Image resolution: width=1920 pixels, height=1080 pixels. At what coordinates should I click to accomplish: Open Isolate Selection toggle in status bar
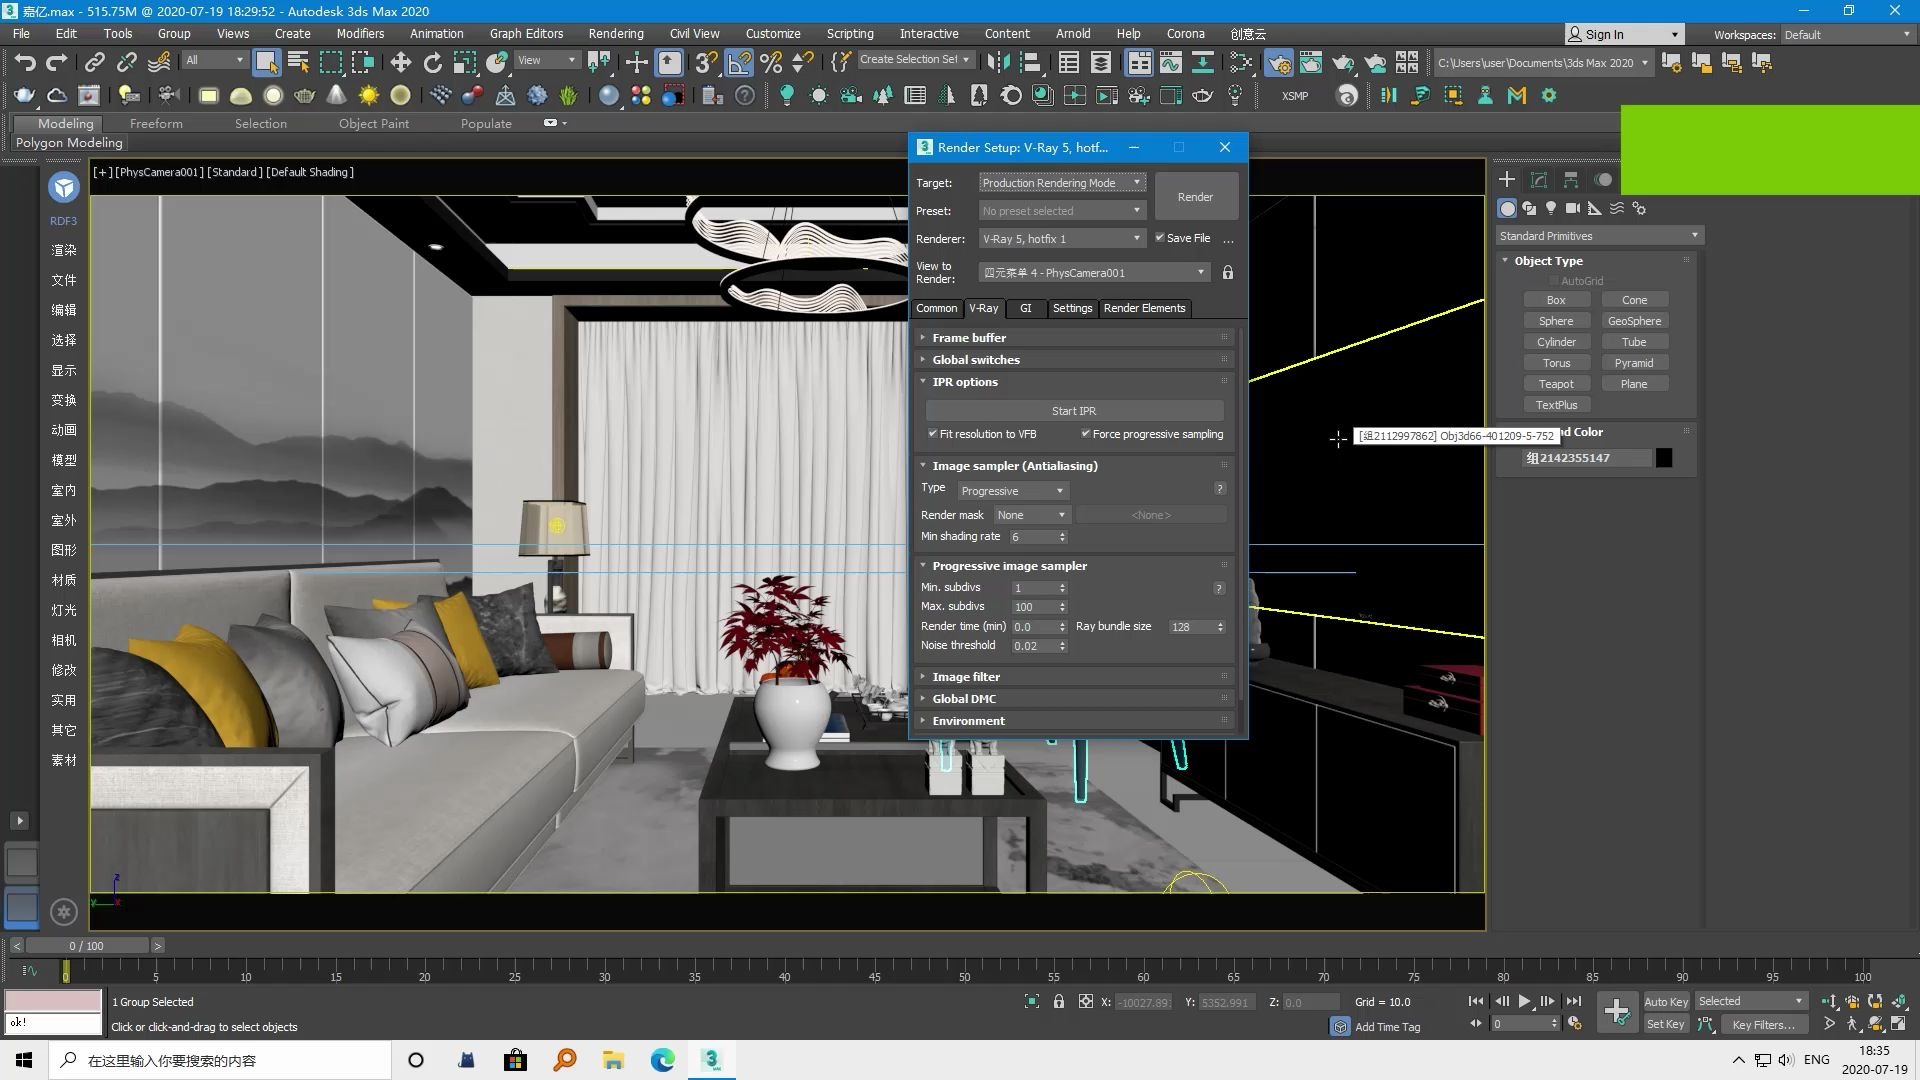(1032, 1001)
